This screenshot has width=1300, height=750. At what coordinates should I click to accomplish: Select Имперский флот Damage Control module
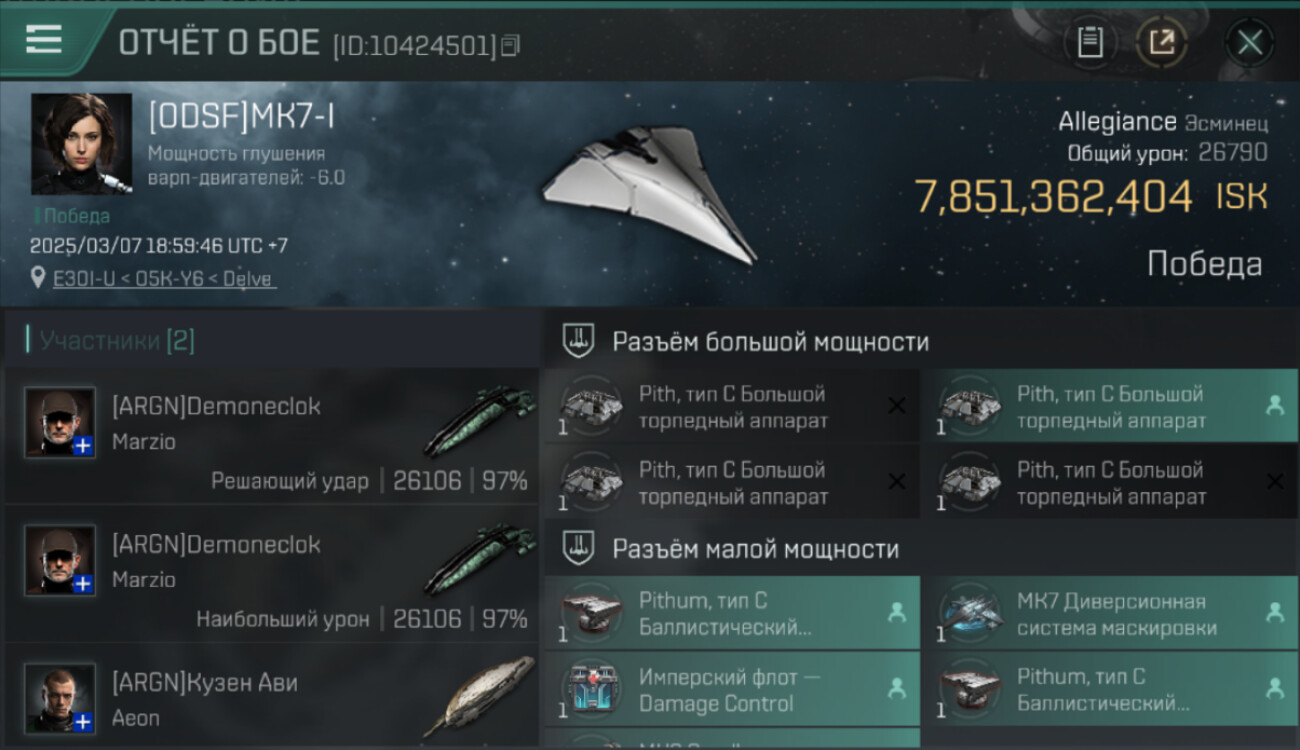732,690
